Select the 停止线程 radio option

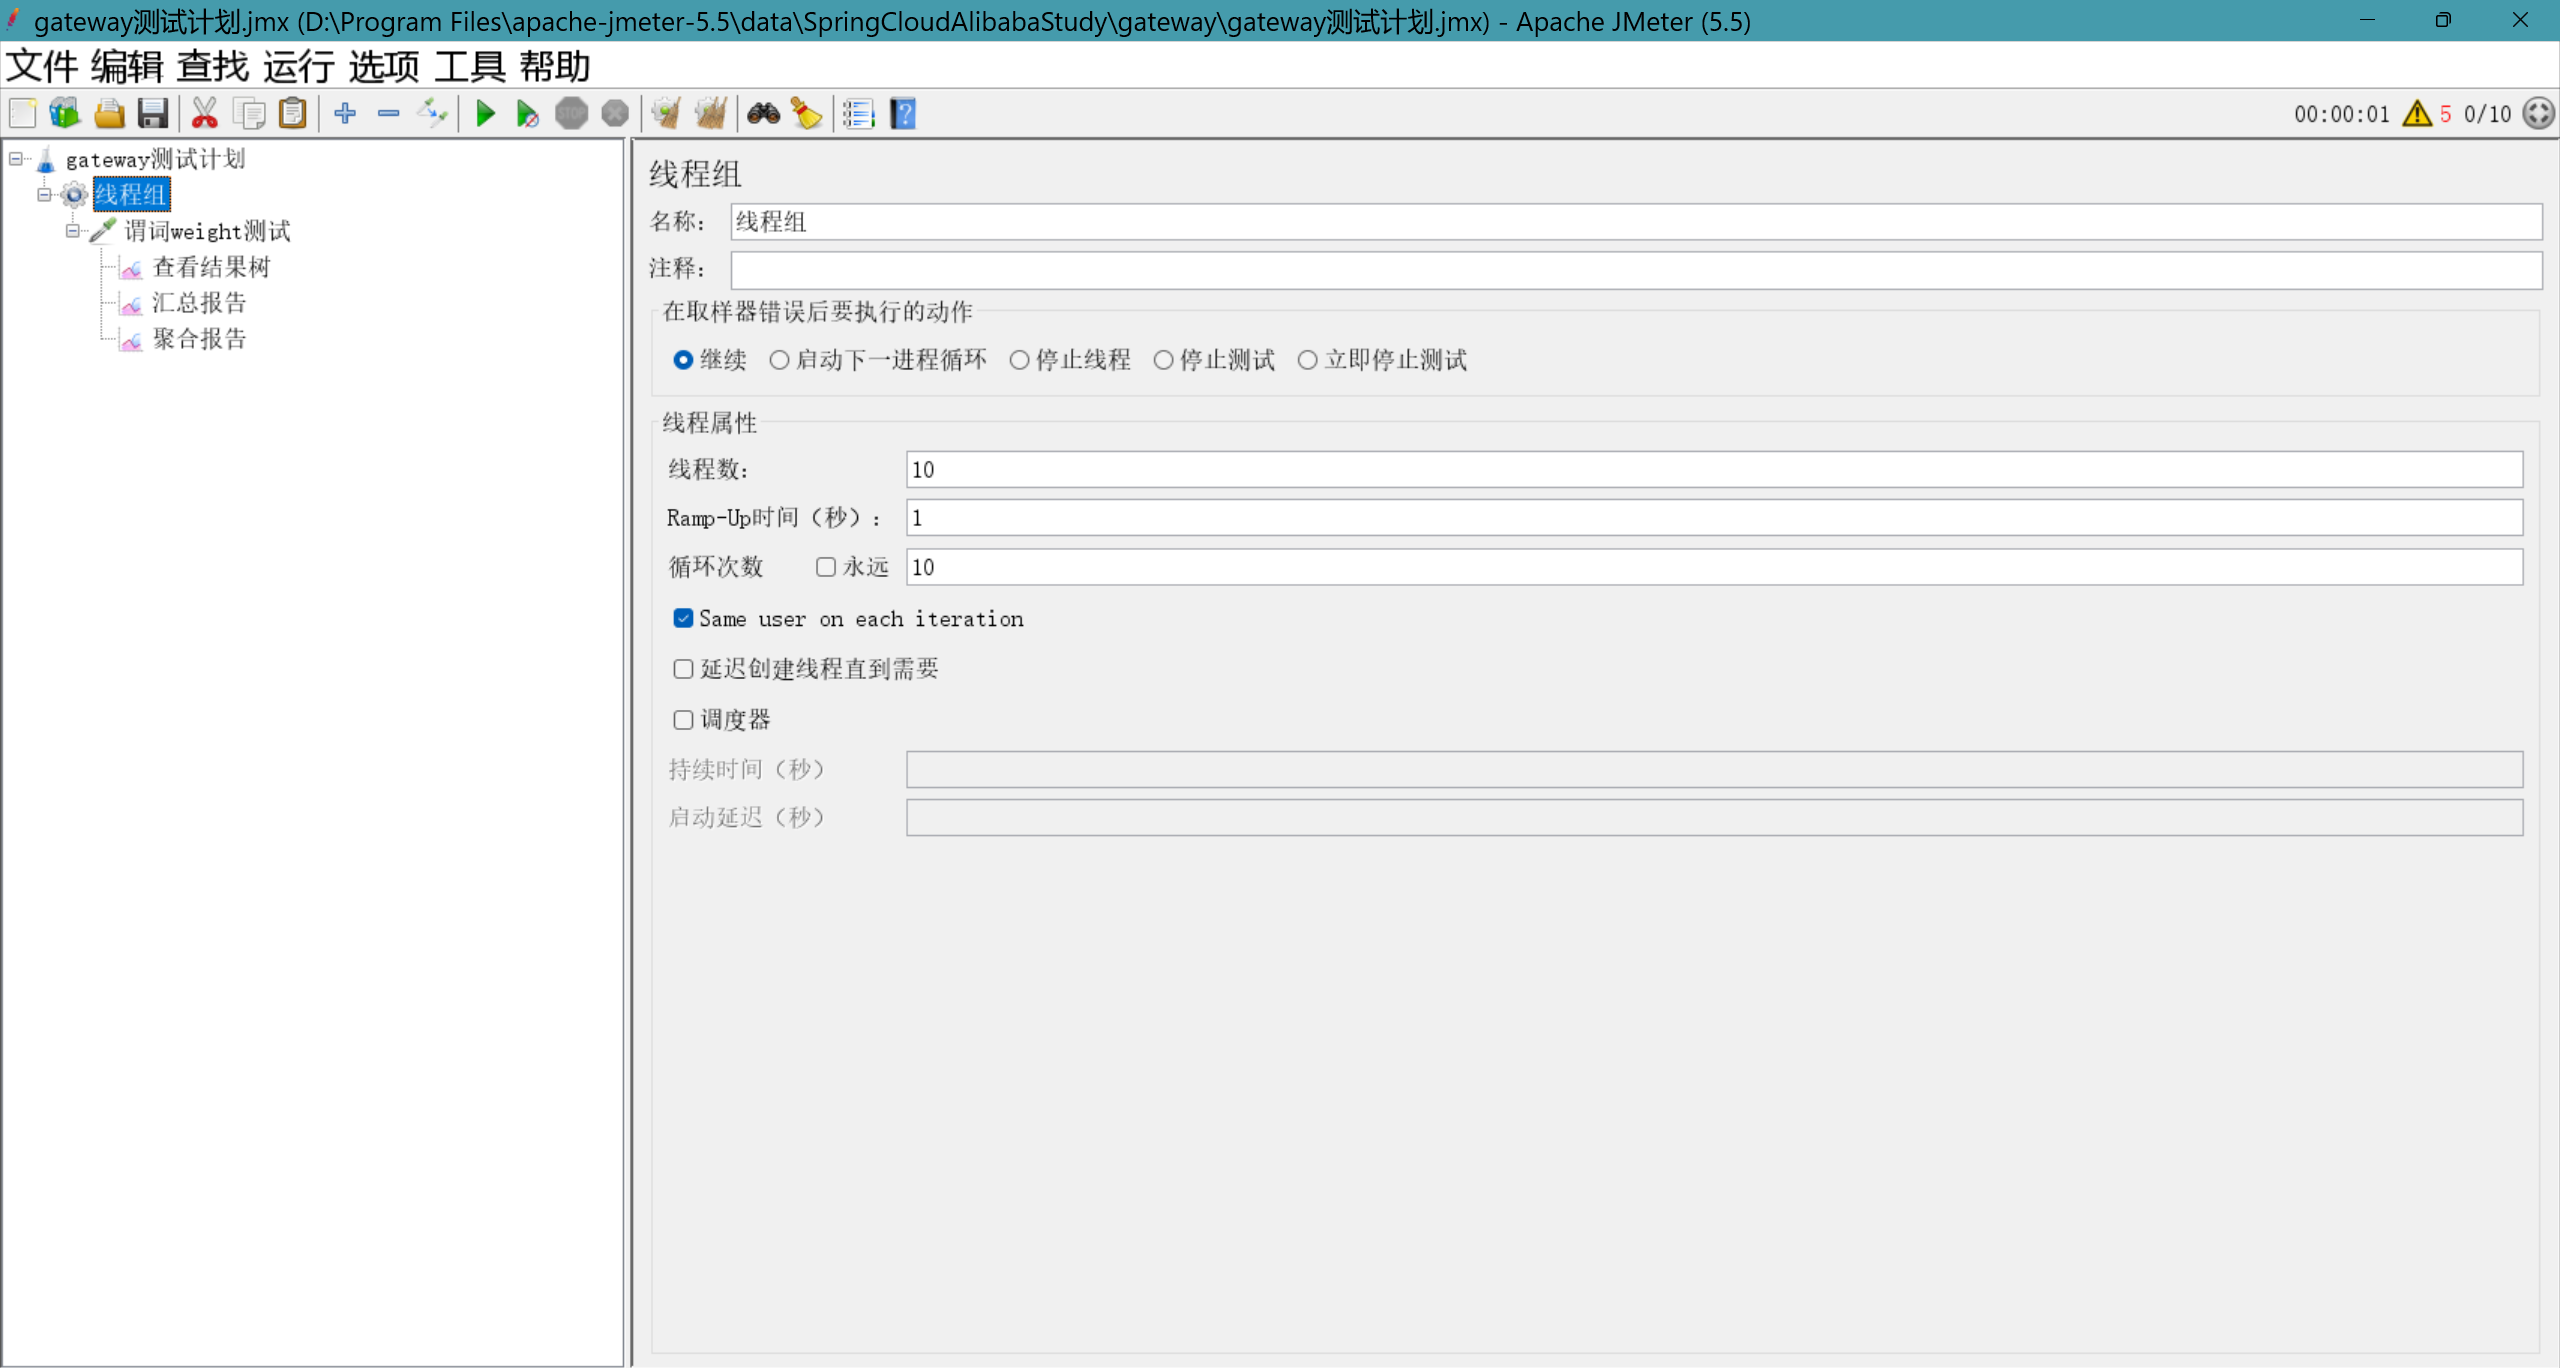tap(1019, 360)
